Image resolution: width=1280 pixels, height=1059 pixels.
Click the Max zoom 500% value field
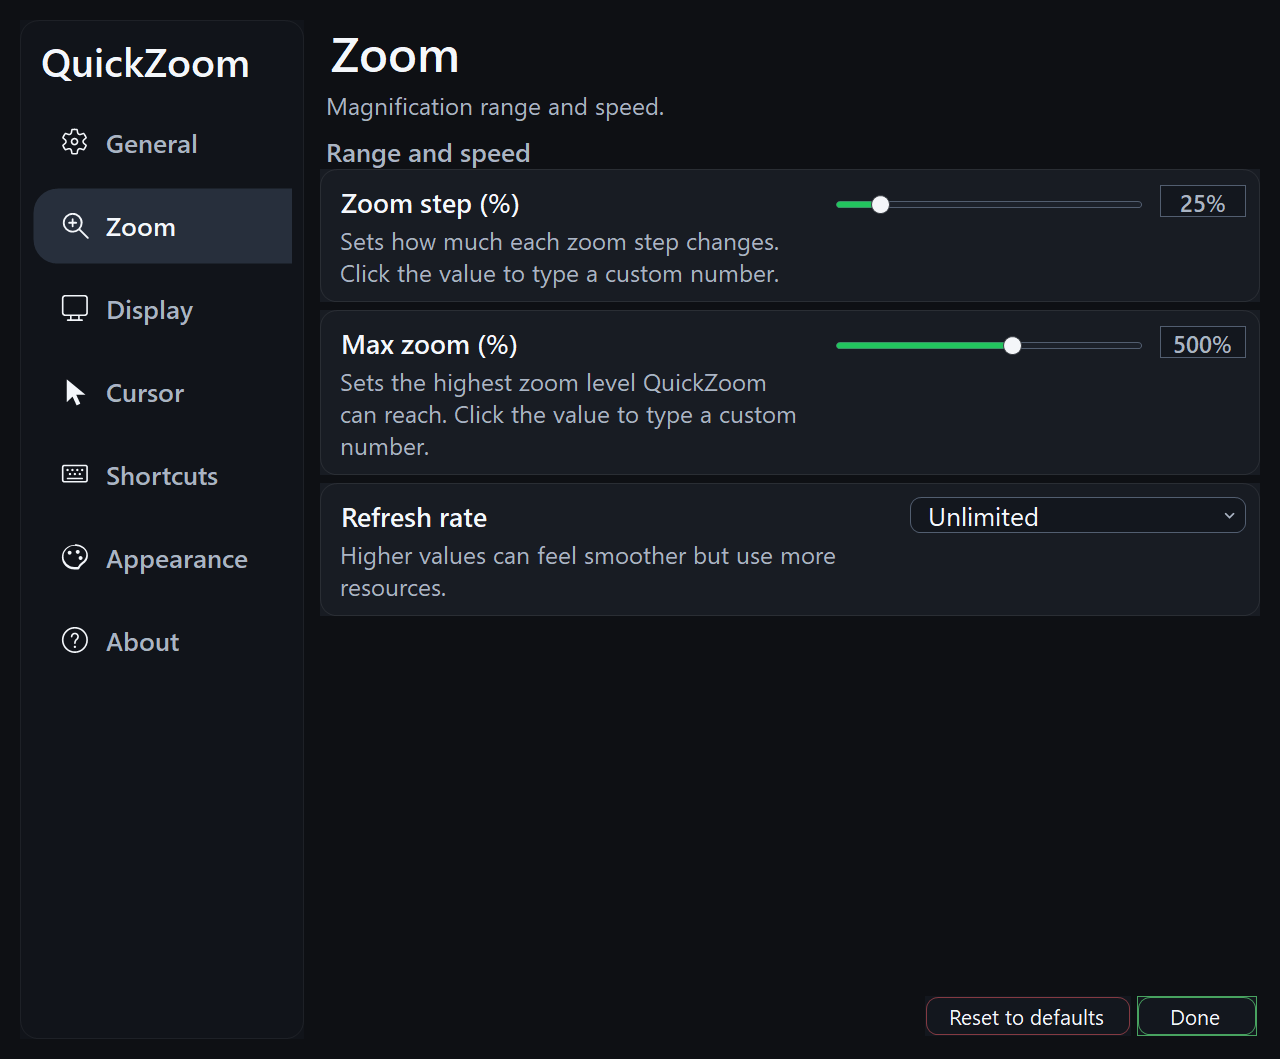tap(1202, 343)
